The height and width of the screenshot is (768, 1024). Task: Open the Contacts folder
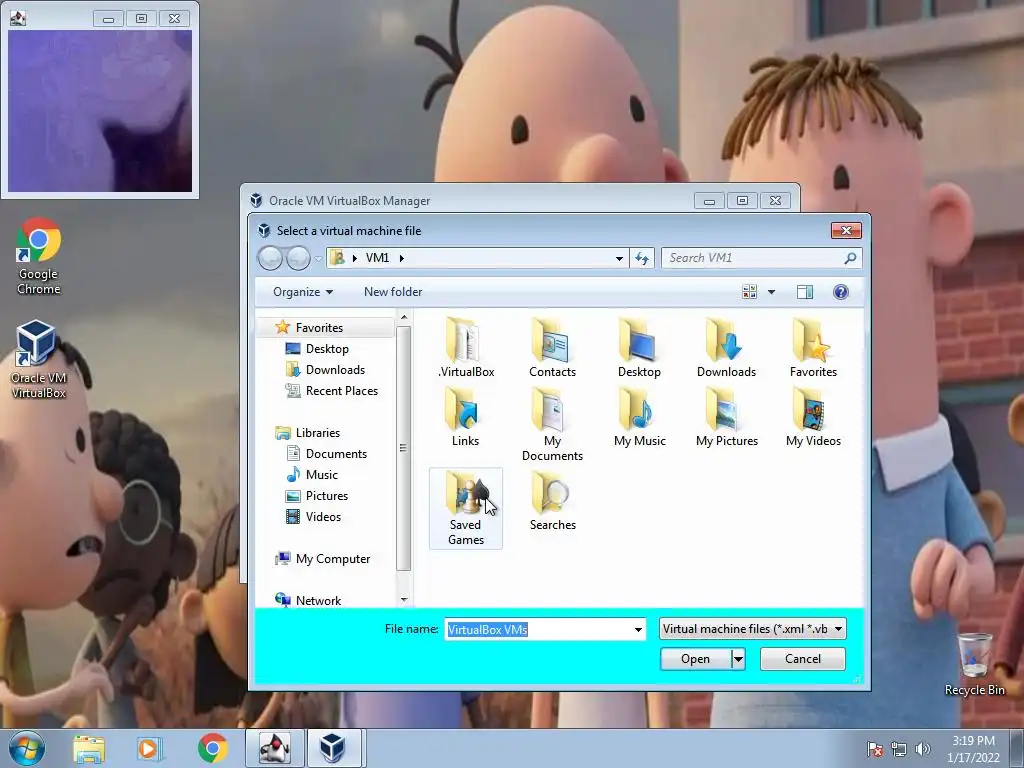point(552,347)
